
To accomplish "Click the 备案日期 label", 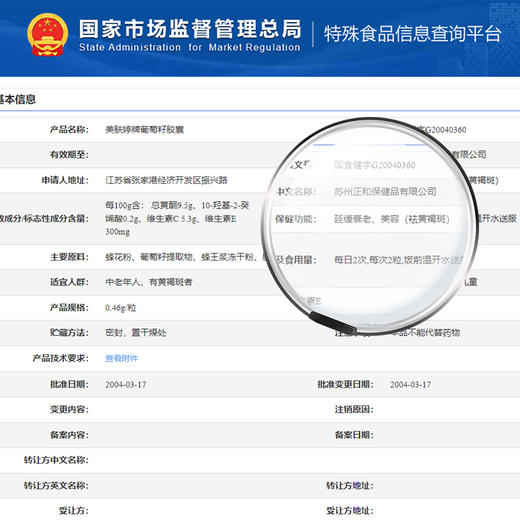I will [x=354, y=435].
